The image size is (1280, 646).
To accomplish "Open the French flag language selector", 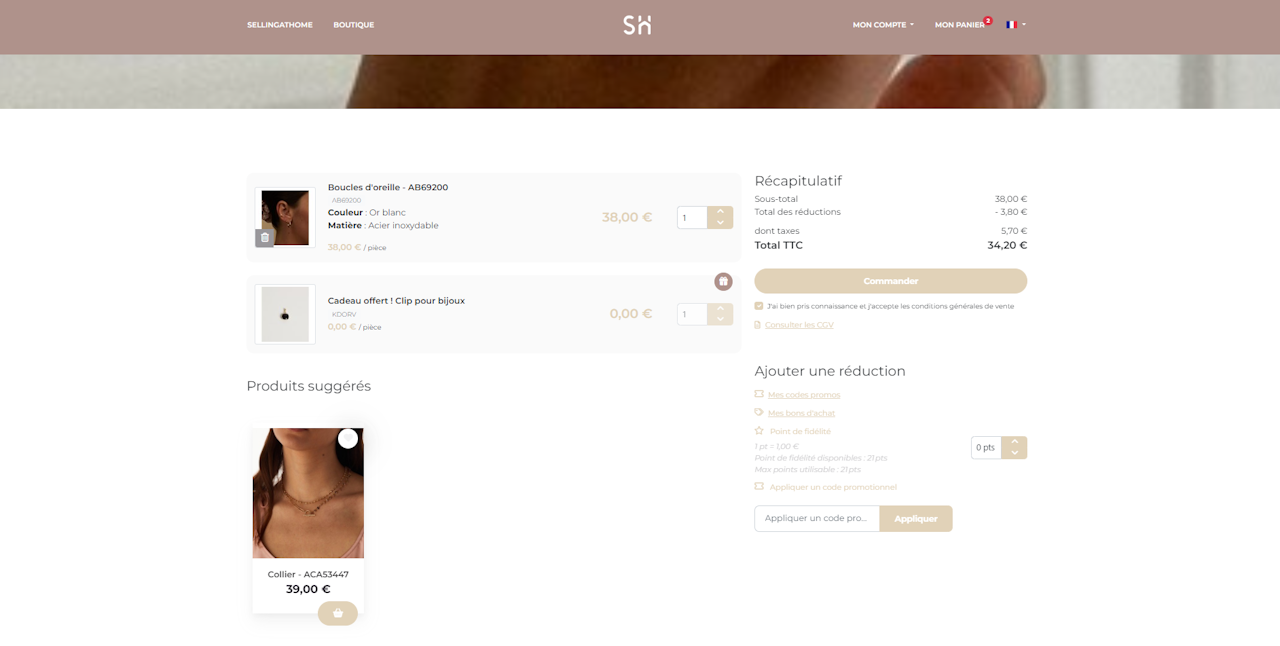I will (x=1016, y=25).
